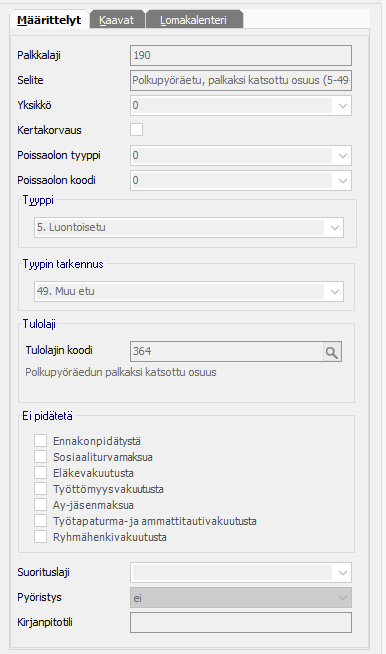The height and width of the screenshot is (654, 386).
Task: Toggle Työttömyysvakuutusta checkbox
Action: pos(40,489)
